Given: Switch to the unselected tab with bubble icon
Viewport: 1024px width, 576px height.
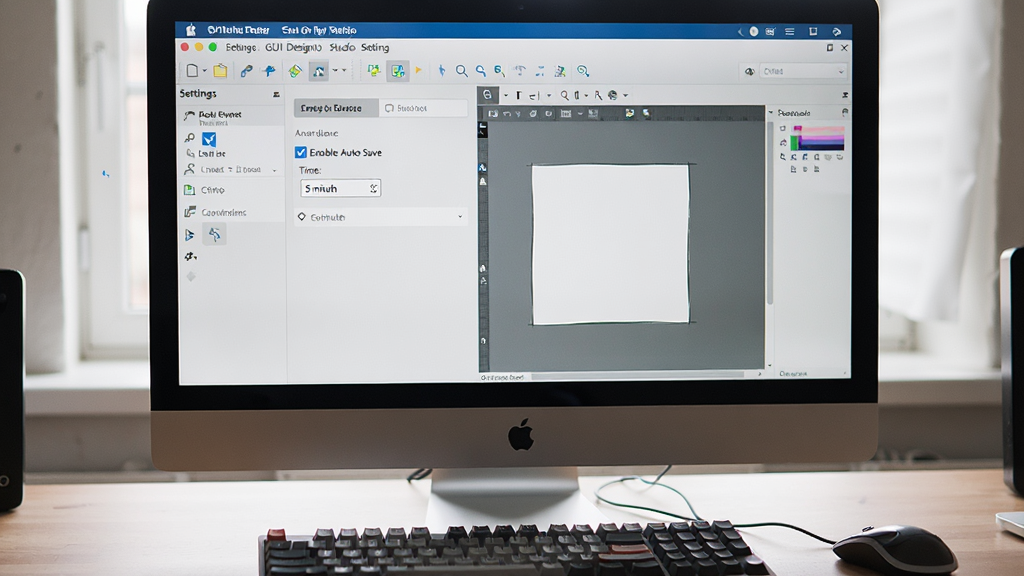Looking at the screenshot, I should [x=423, y=108].
